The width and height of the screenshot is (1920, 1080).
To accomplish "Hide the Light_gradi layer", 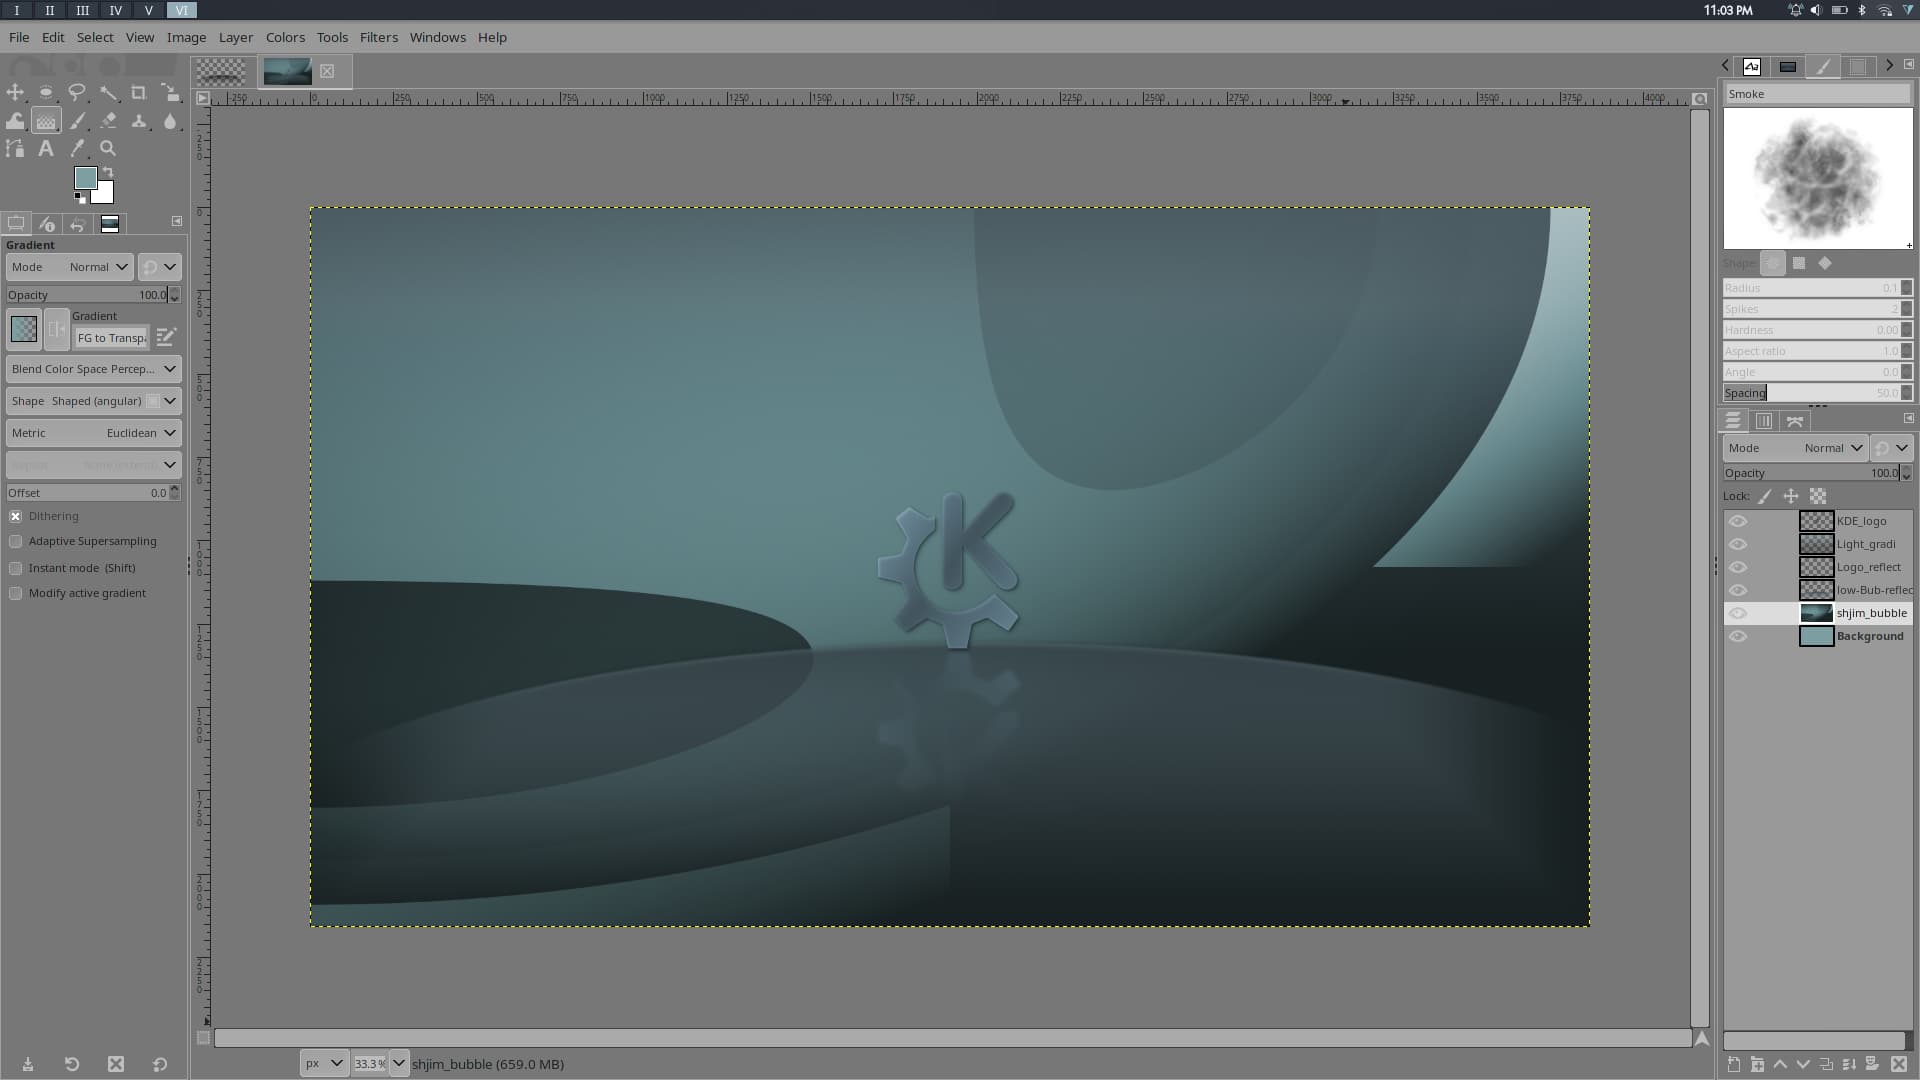I will [1738, 544].
